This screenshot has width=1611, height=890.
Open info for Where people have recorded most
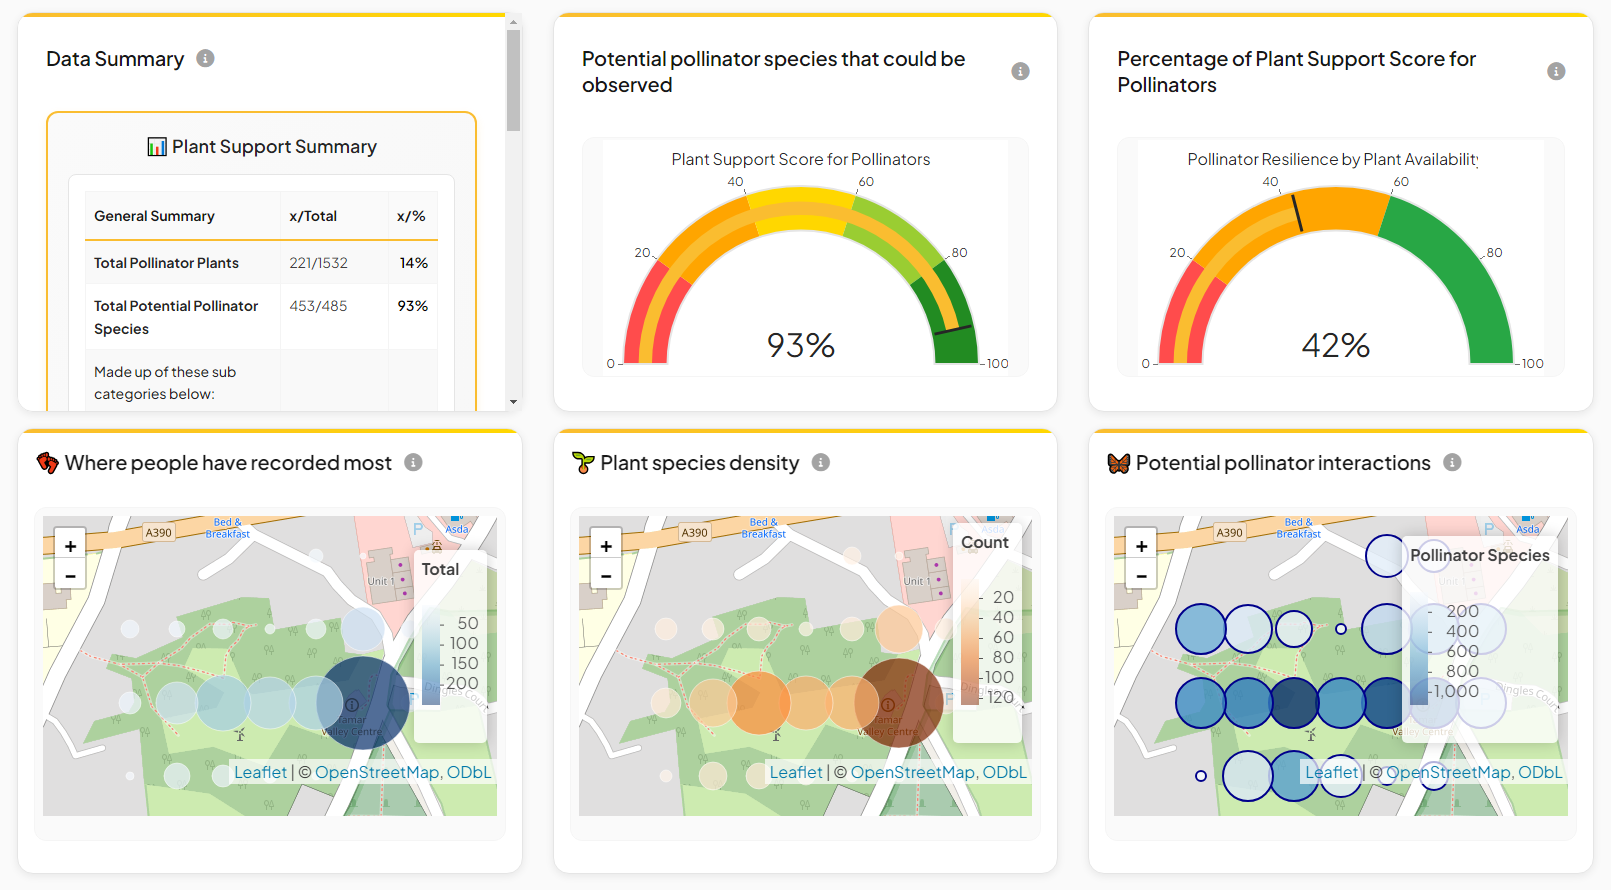click(x=413, y=463)
